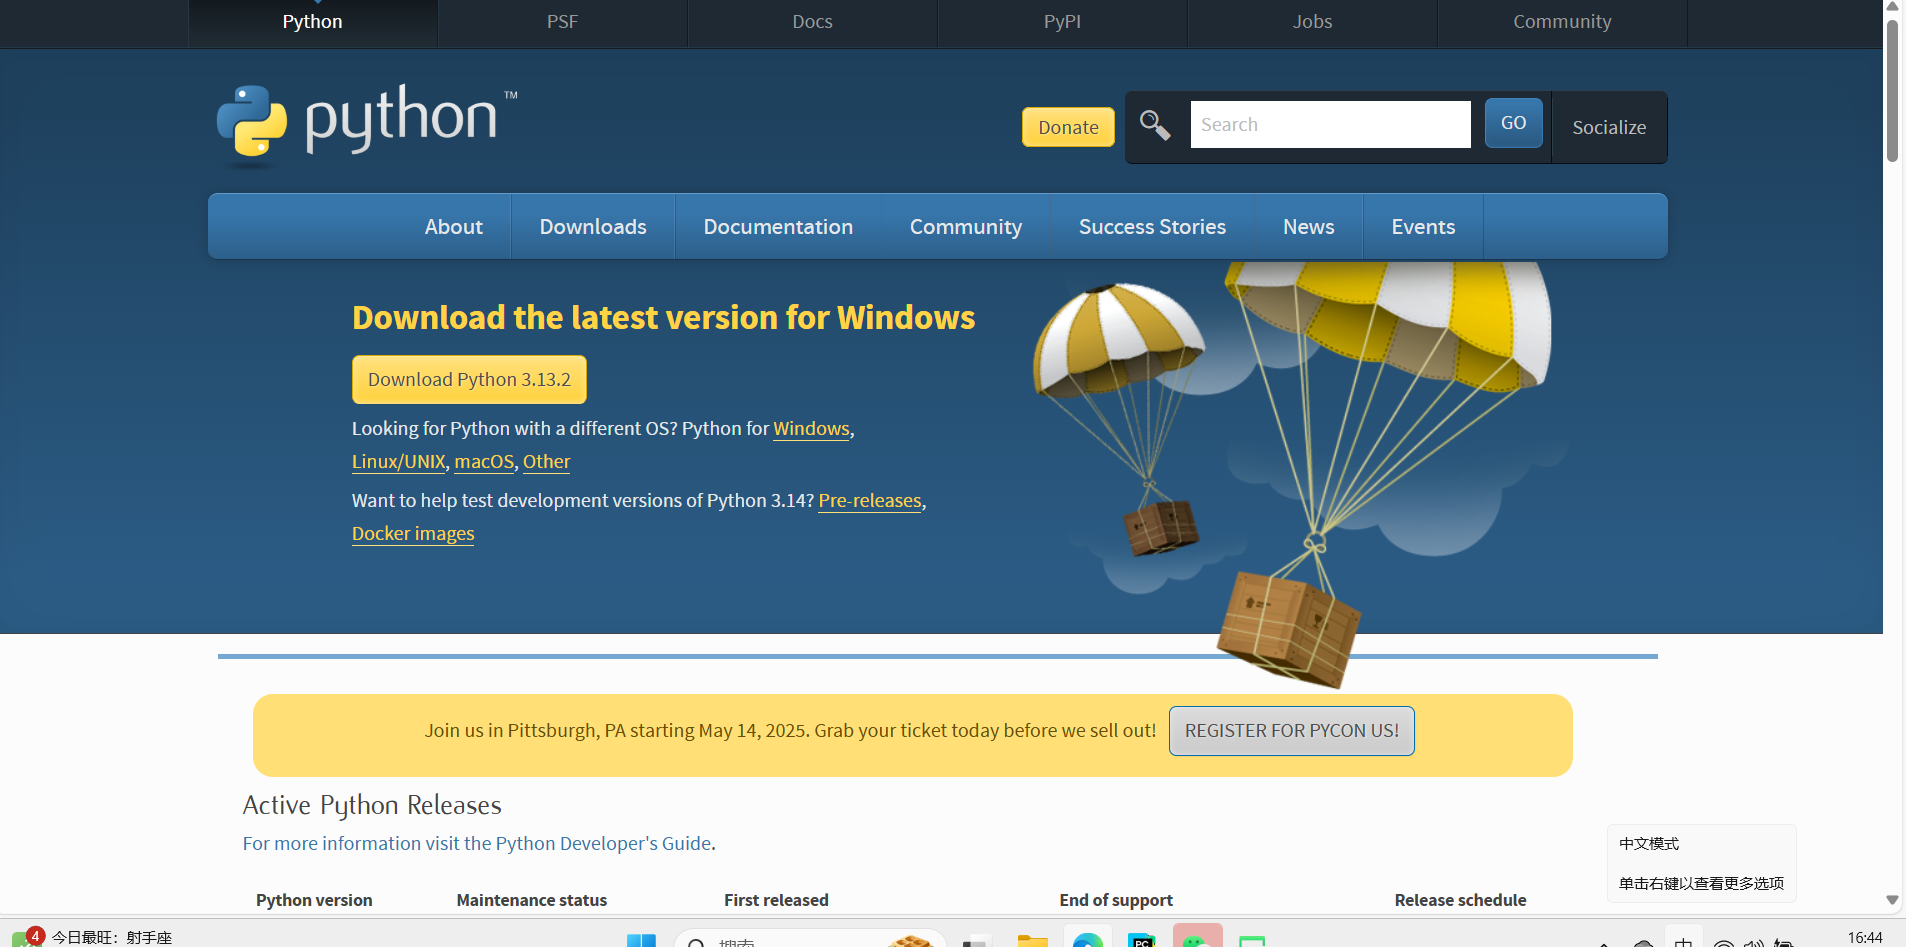Open WeChat from the taskbar
The width and height of the screenshot is (1906, 947).
point(1197,938)
